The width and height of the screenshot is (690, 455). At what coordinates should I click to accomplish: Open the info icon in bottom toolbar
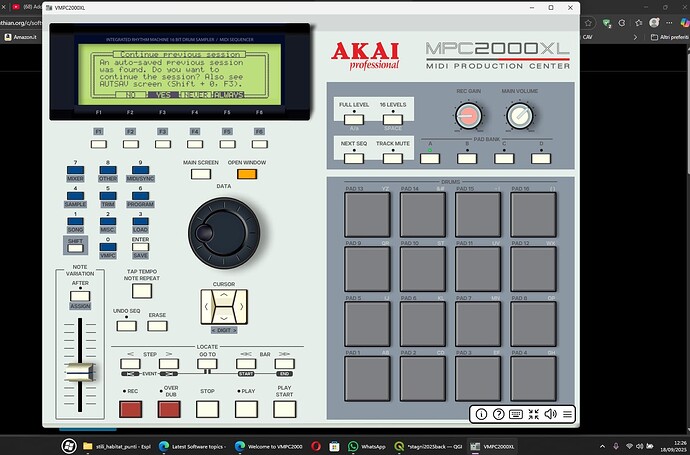tap(481, 413)
